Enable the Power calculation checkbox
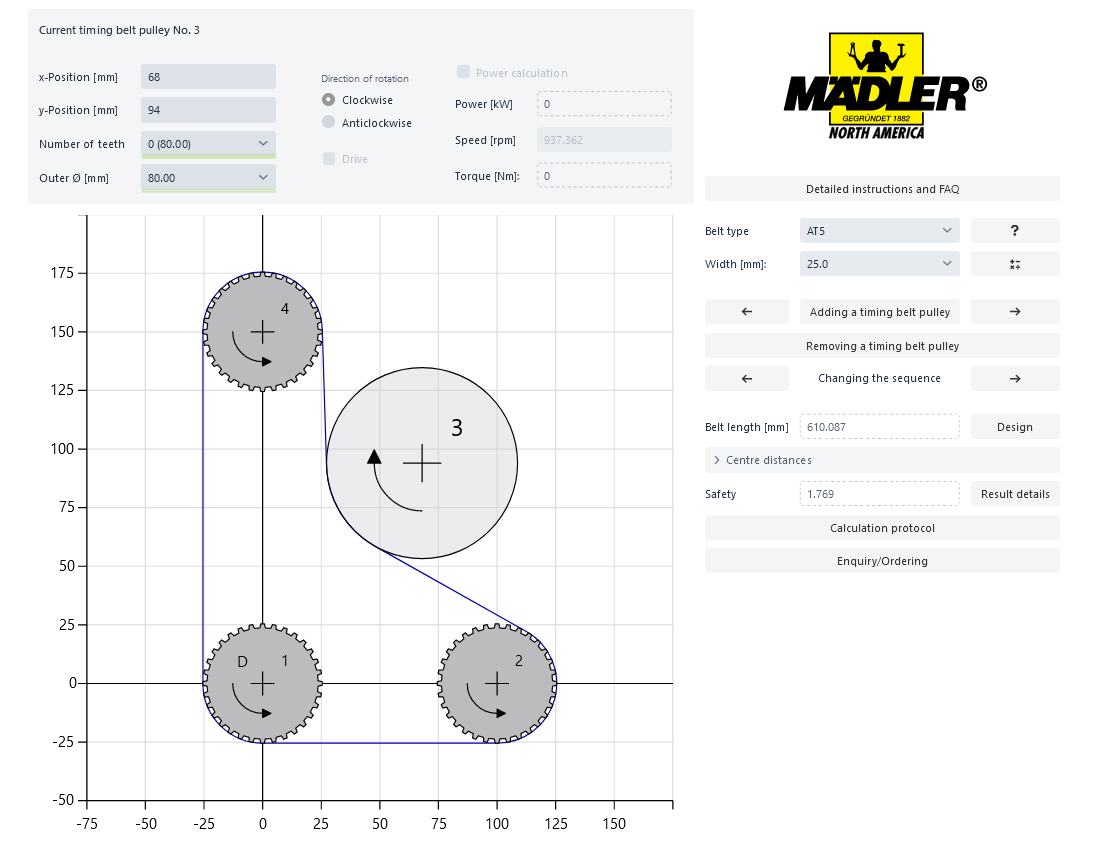The width and height of the screenshot is (1107, 845). coord(464,72)
